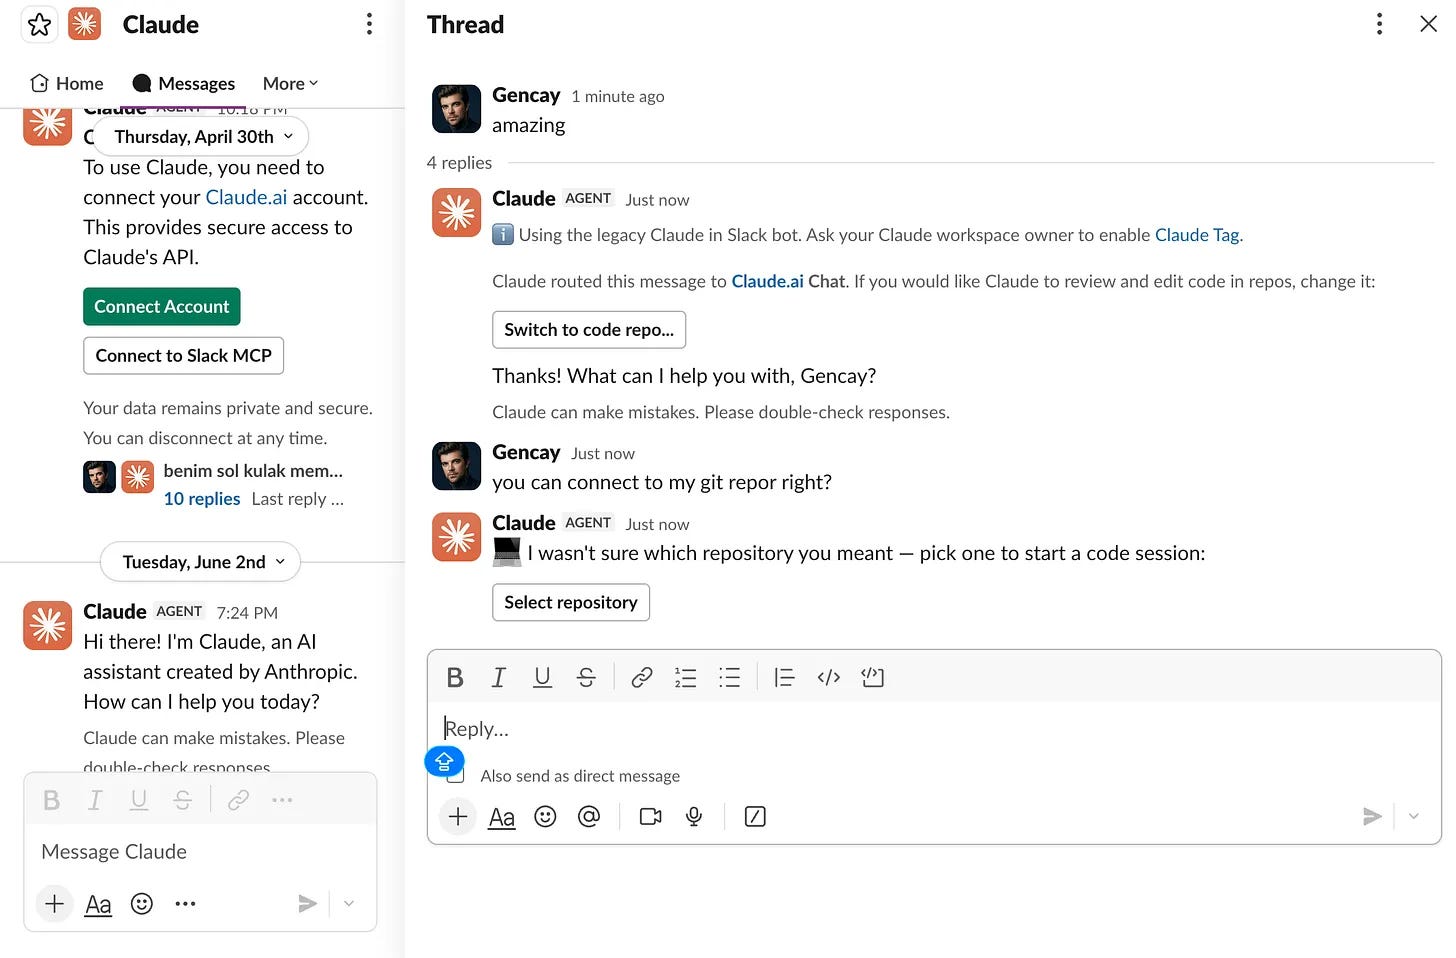
Task: Open the Claude.ai link in left message
Action: pyautogui.click(x=246, y=197)
